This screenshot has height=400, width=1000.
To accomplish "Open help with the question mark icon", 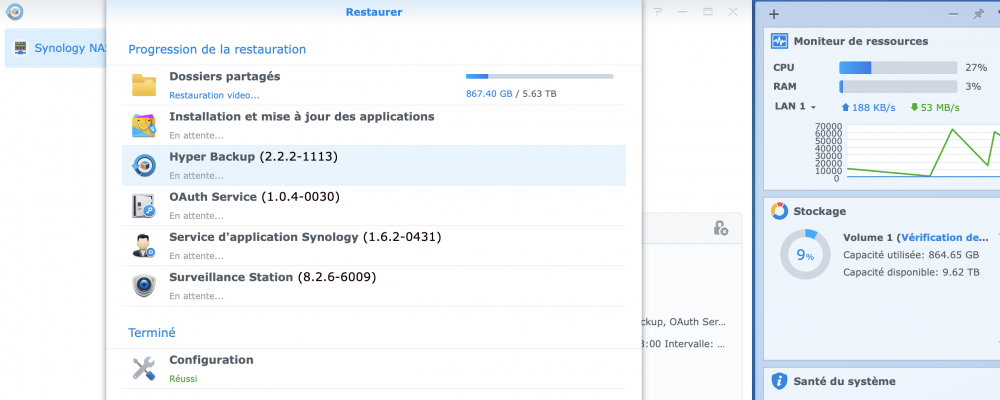I will 658,12.
